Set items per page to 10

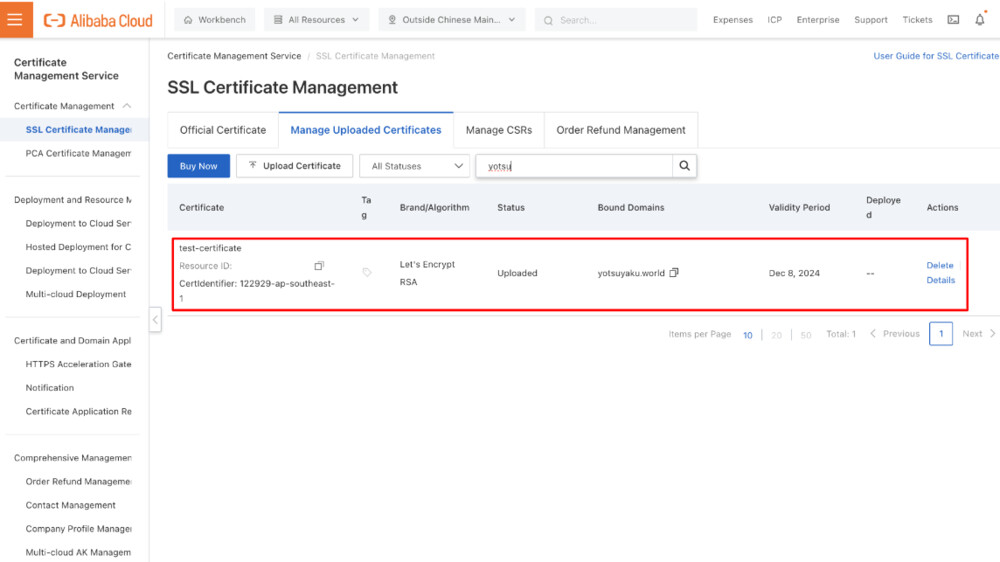pos(747,335)
